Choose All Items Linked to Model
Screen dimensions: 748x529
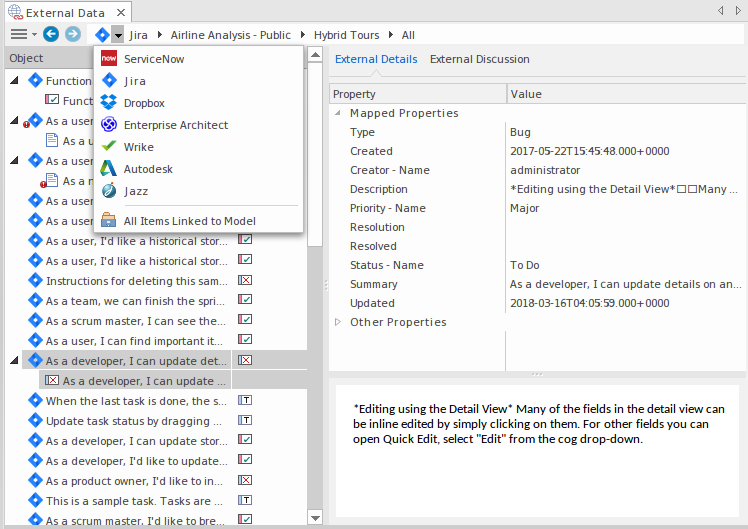pyautogui.click(x=189, y=221)
